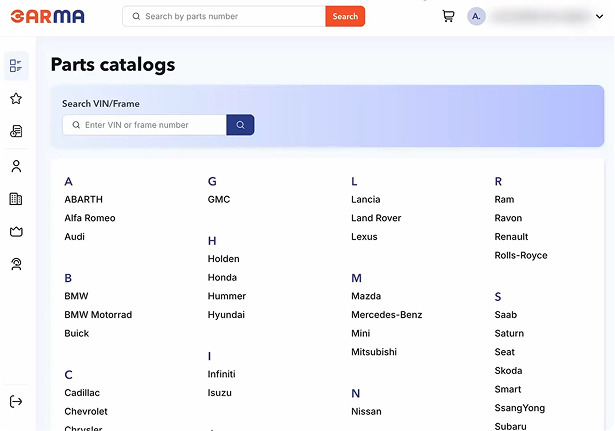The height and width of the screenshot is (431, 615).
Task: Click the VIN search magnifier button
Action: 241,125
